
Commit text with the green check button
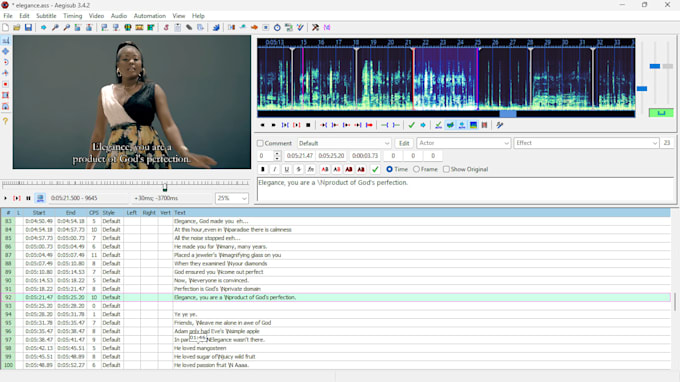375,169
